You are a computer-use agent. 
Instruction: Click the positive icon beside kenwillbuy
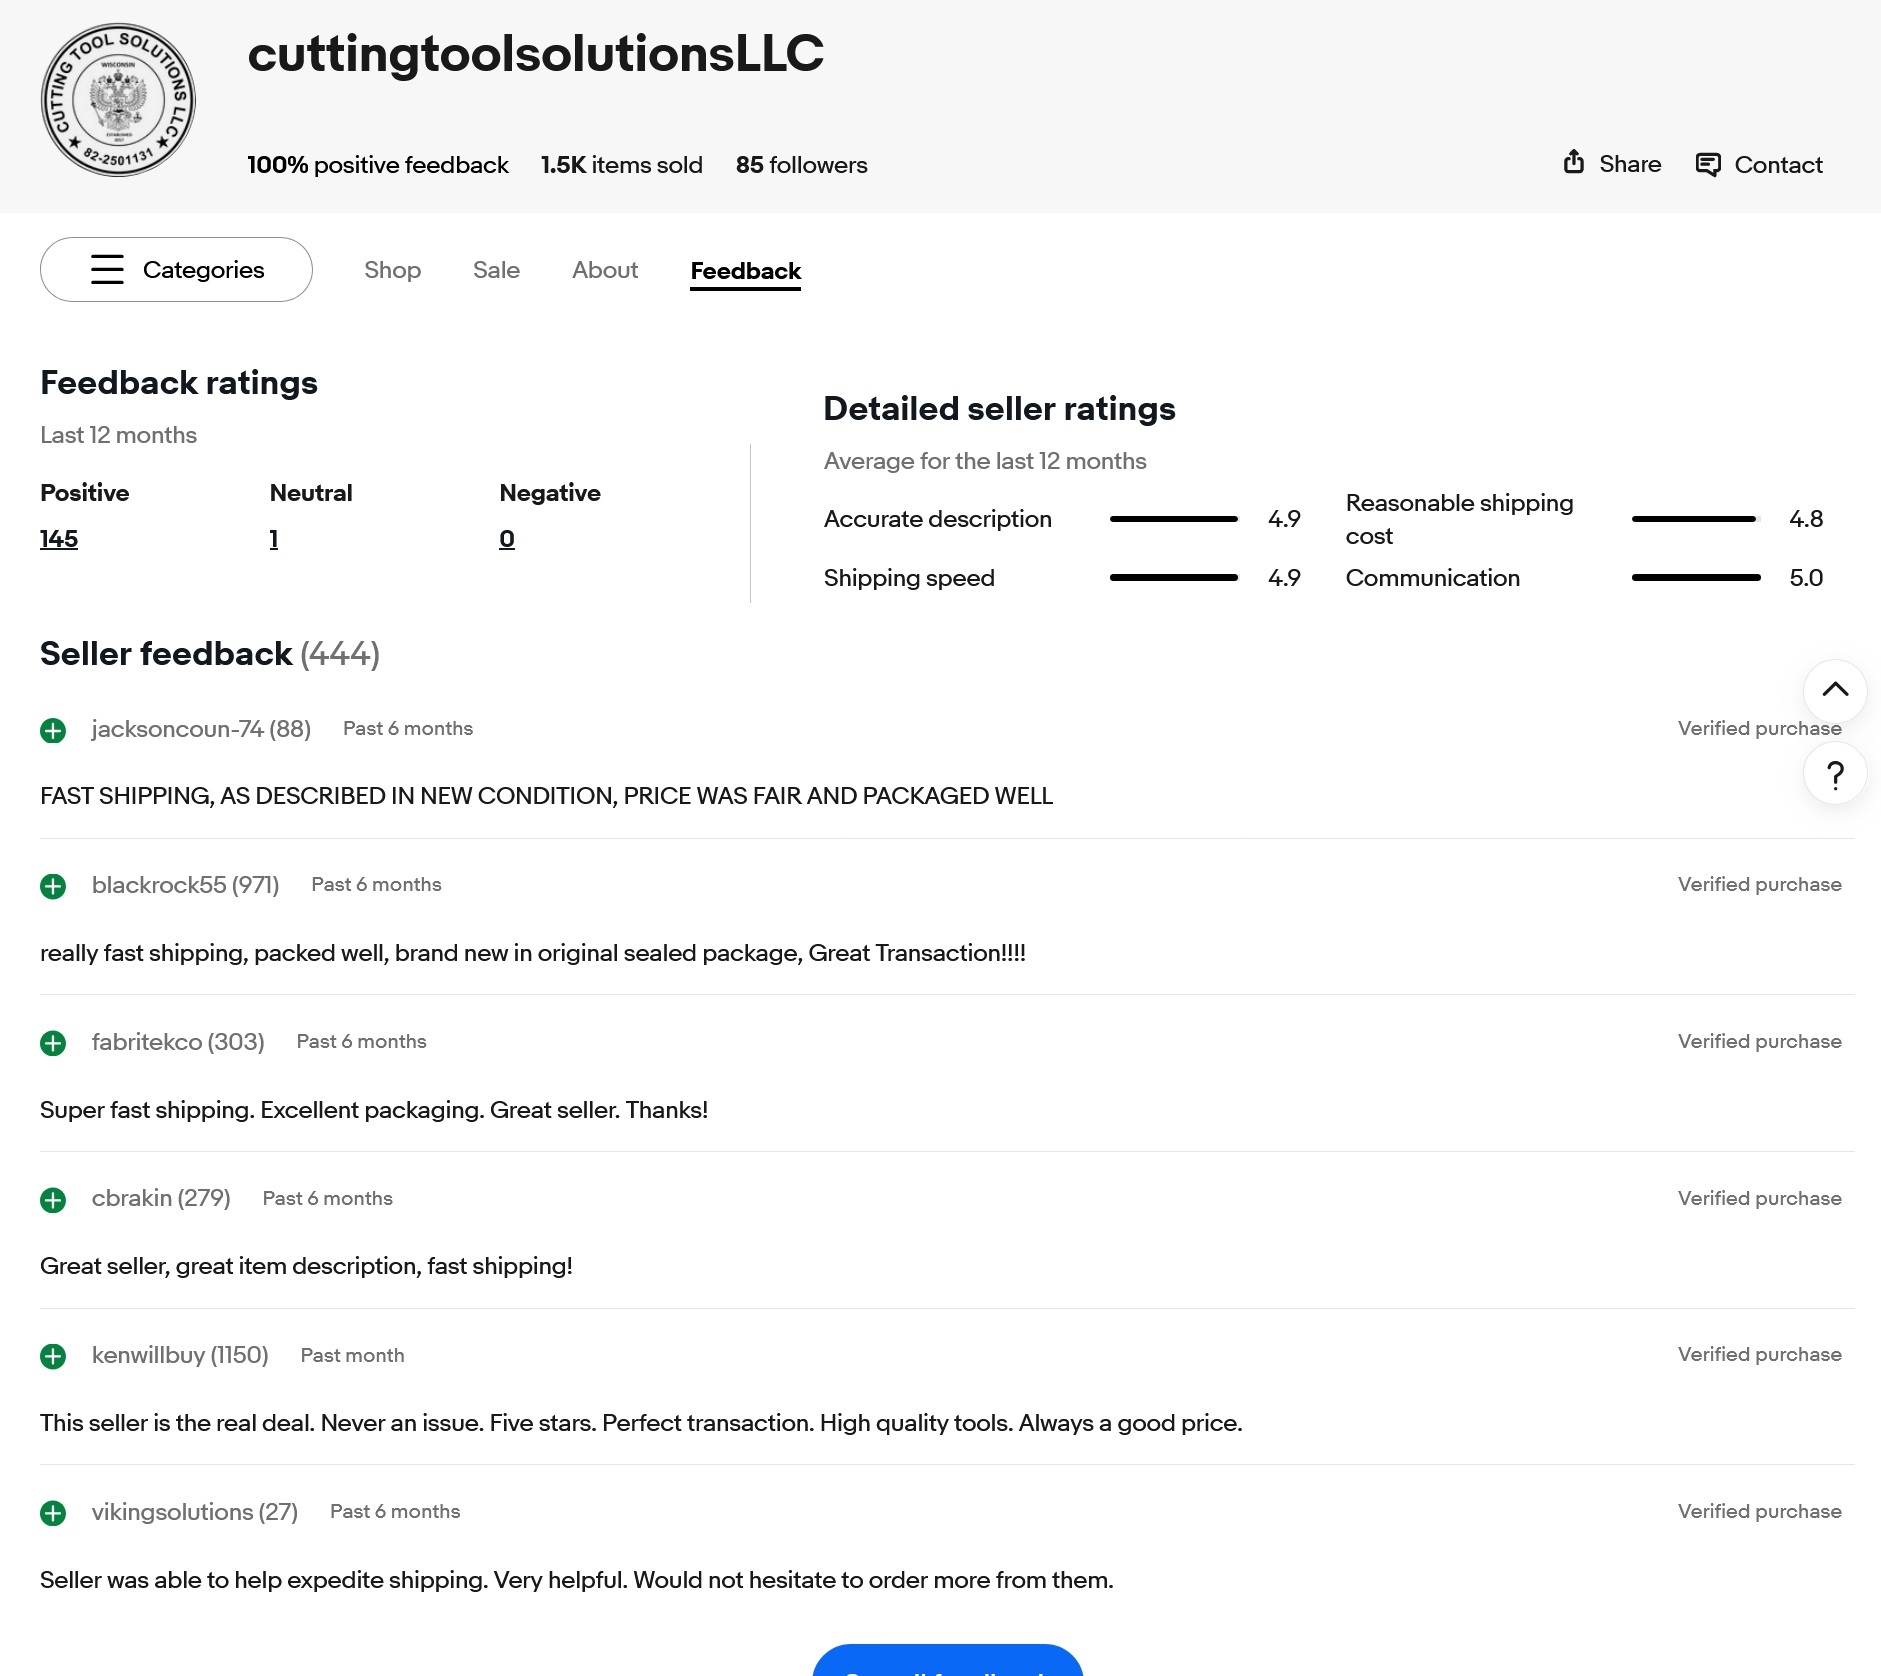[x=53, y=1357]
